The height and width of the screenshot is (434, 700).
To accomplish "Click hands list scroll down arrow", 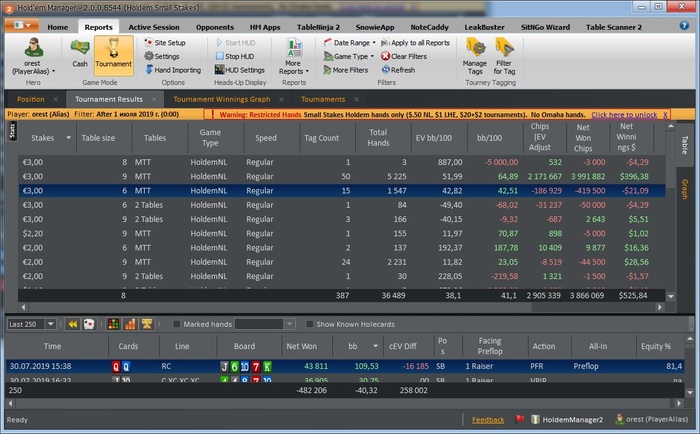I will point(690,393).
